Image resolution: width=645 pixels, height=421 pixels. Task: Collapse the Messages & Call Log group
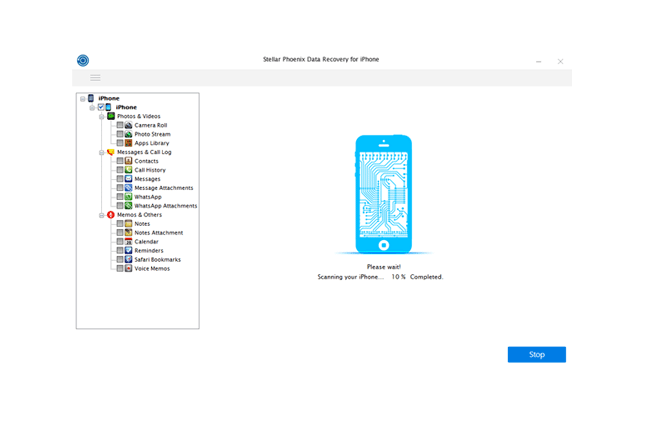pos(101,152)
